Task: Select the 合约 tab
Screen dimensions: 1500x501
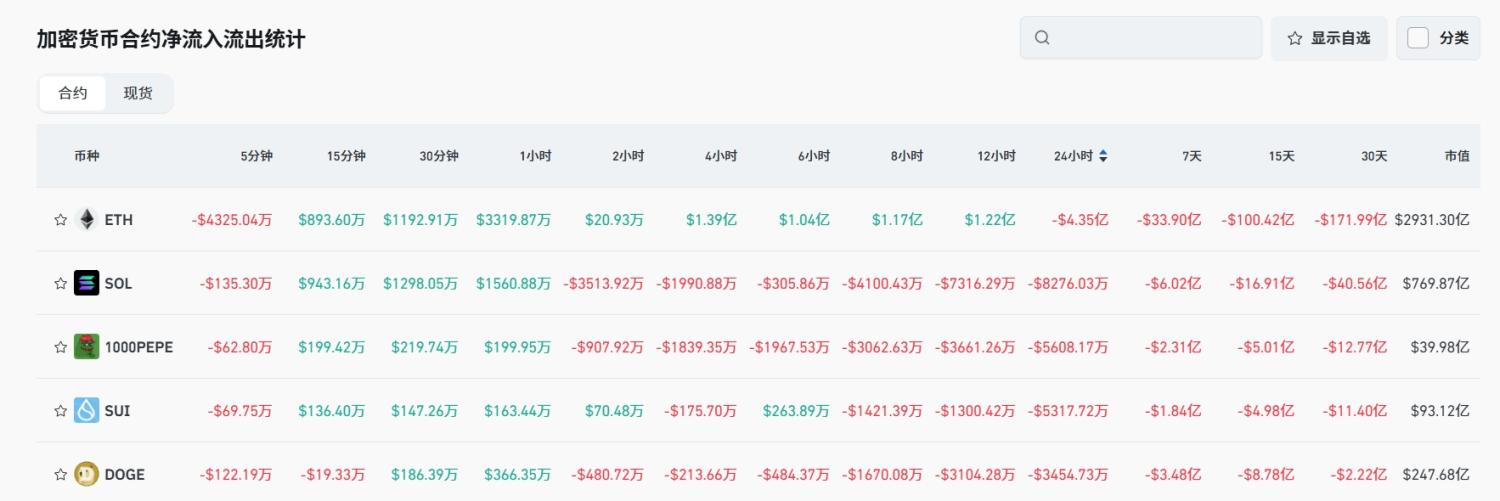Action: coord(73,93)
